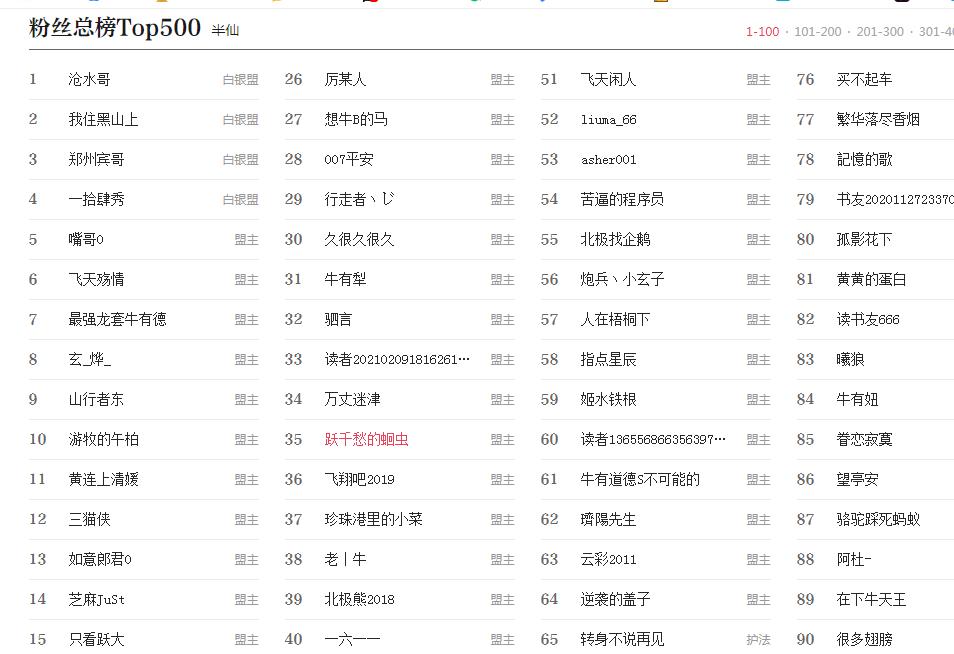
Task: Click the 半仙 book title label
Action: click(225, 31)
